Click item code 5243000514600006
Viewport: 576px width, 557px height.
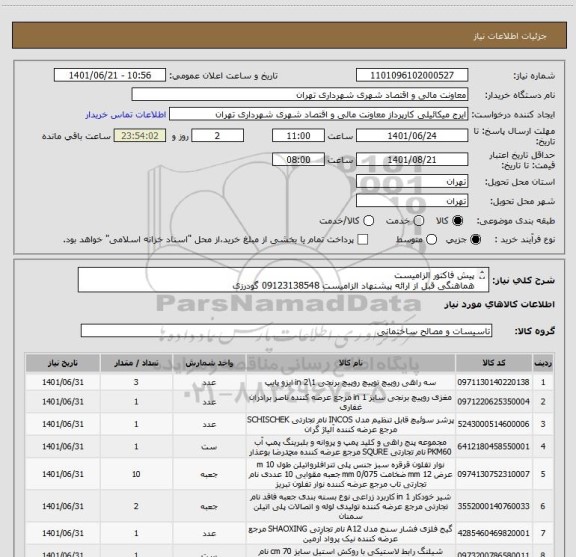[x=493, y=424]
